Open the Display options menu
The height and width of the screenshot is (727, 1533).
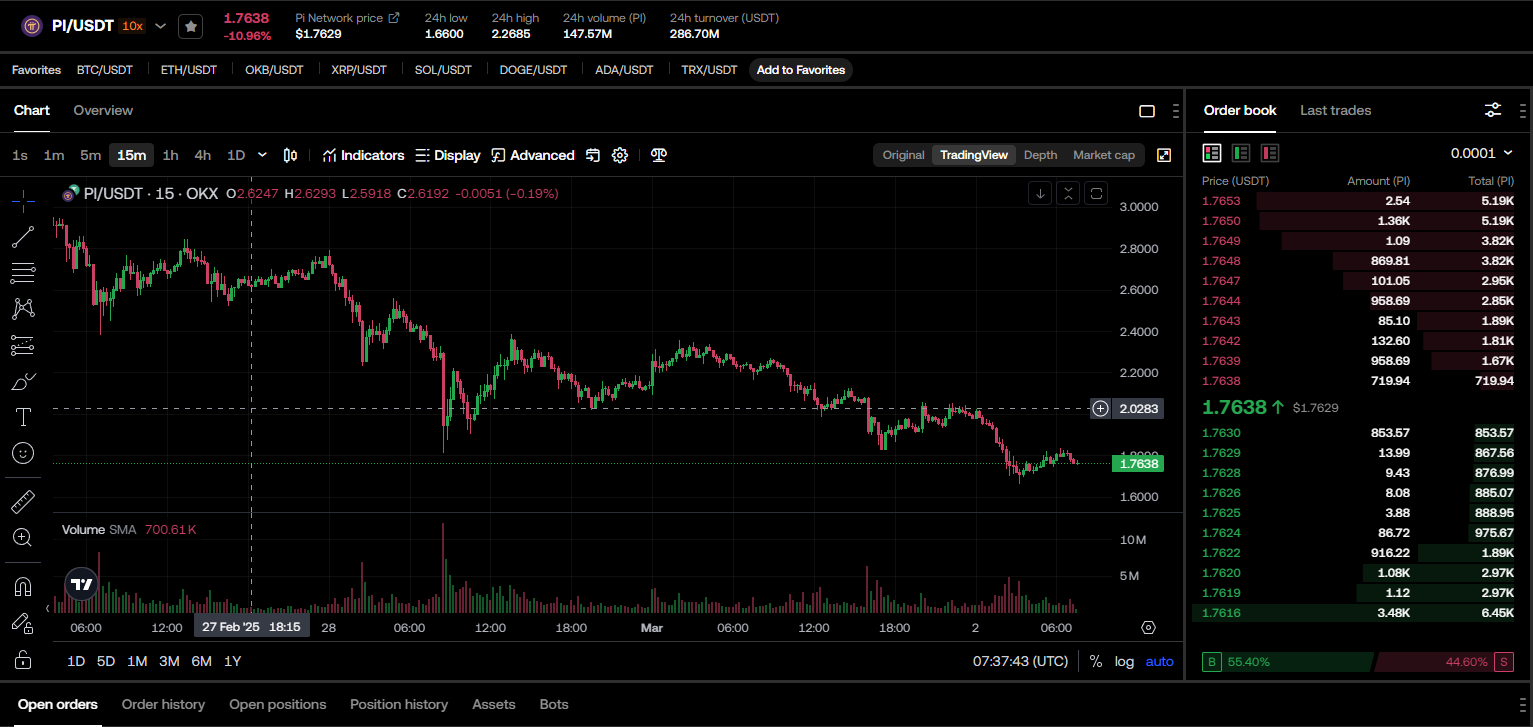pyautogui.click(x=448, y=155)
